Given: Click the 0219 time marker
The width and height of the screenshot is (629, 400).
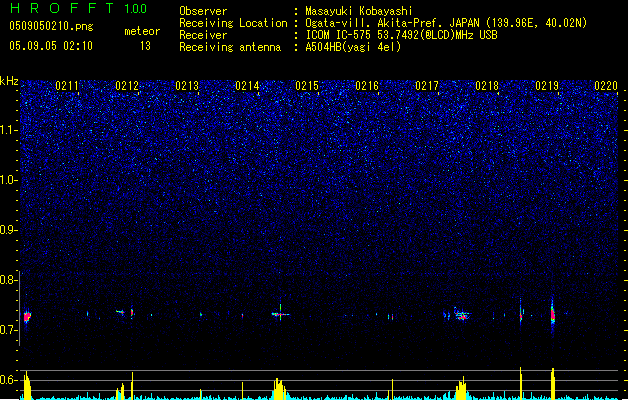Looking at the screenshot, I should [547, 86].
